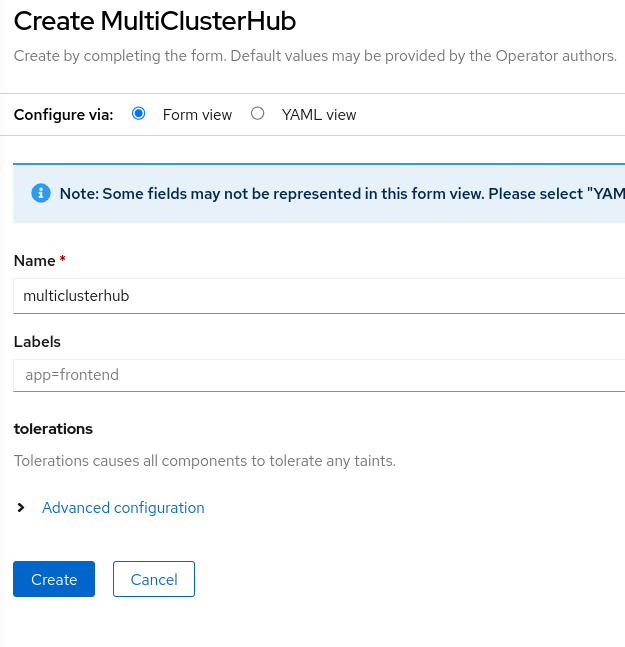Image resolution: width=625 pixels, height=647 pixels.
Task: Click the "Configure via:" label
Action: point(63,115)
